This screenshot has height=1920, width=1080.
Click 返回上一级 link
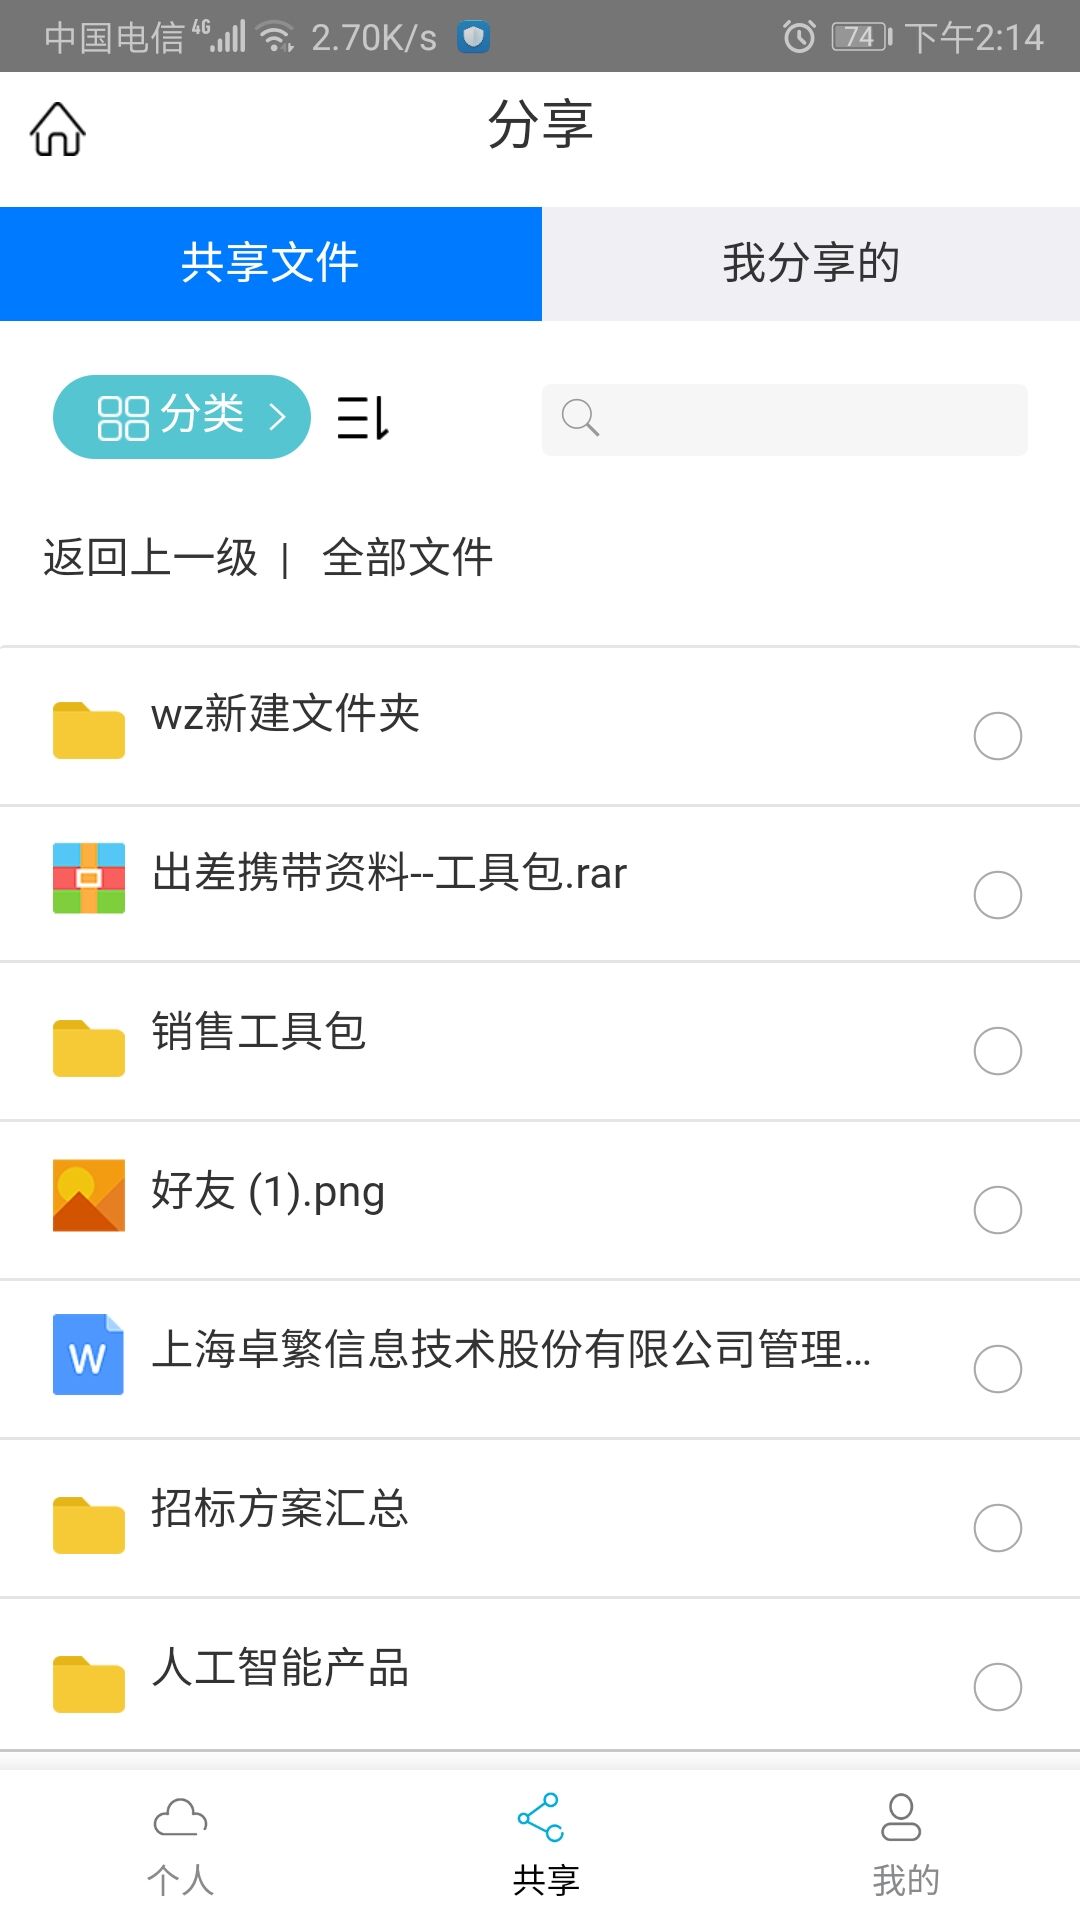(x=151, y=558)
